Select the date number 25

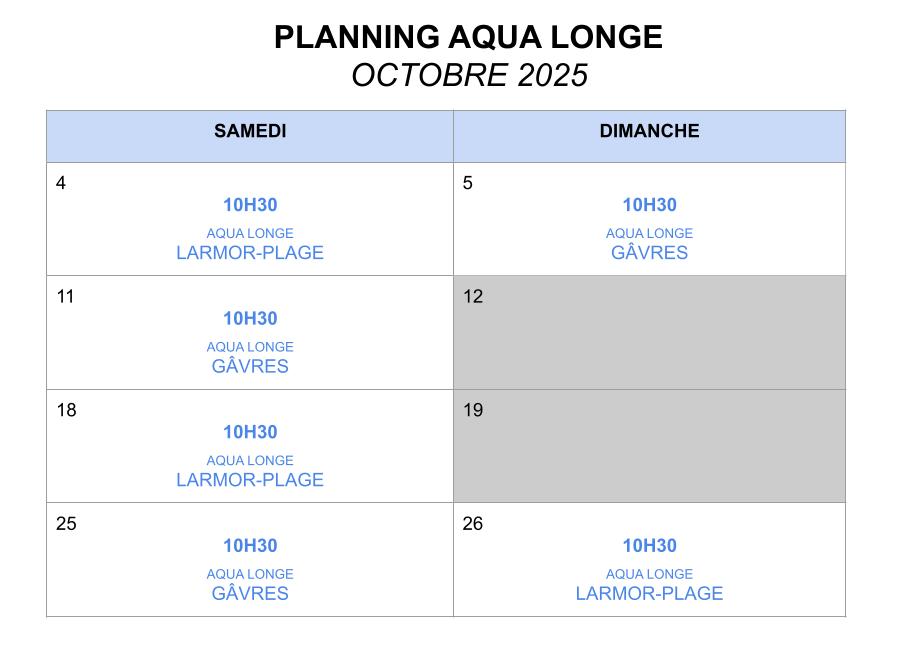coord(66,523)
